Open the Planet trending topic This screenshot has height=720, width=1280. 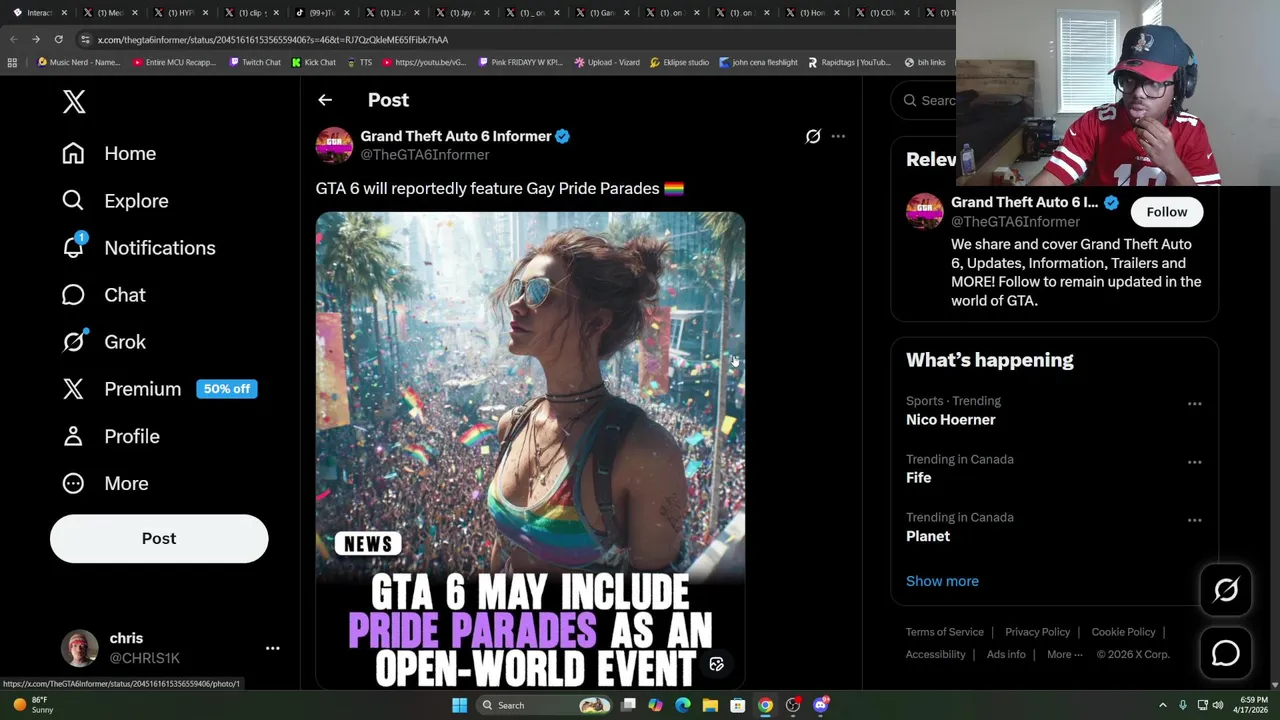tap(928, 536)
